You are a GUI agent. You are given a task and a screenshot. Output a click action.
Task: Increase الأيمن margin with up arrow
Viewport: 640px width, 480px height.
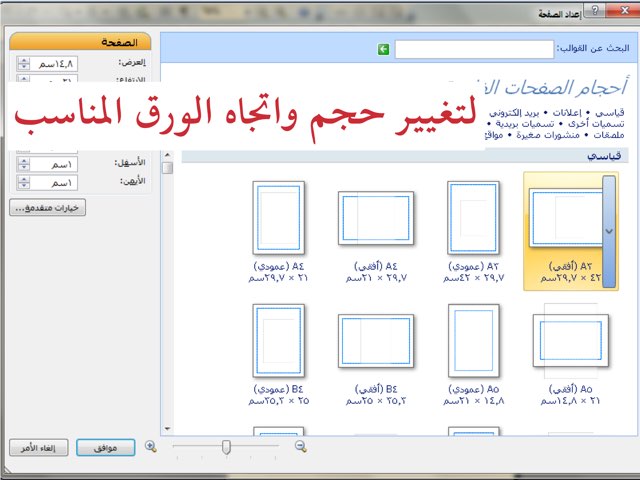[24, 179]
